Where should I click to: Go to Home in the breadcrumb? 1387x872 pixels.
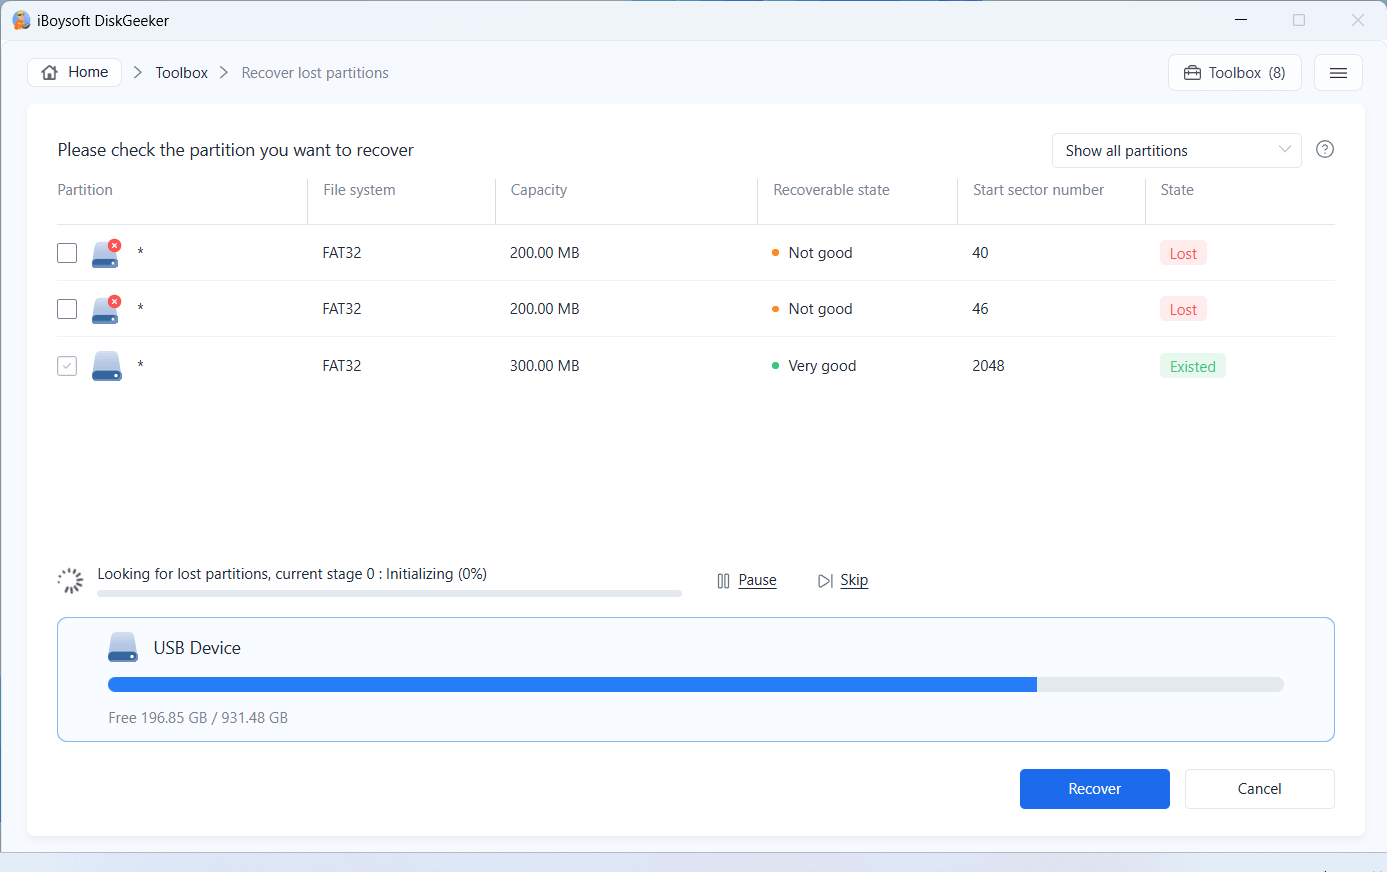tap(75, 72)
